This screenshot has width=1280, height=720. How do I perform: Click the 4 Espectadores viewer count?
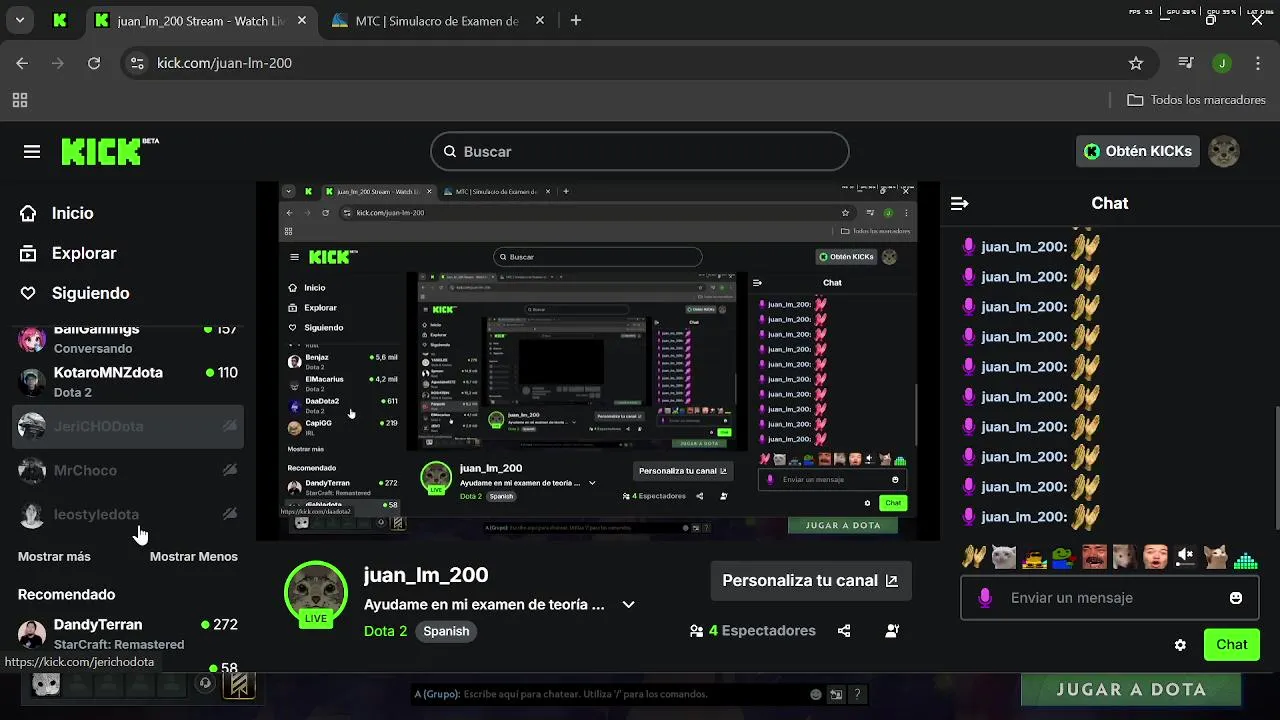click(752, 631)
